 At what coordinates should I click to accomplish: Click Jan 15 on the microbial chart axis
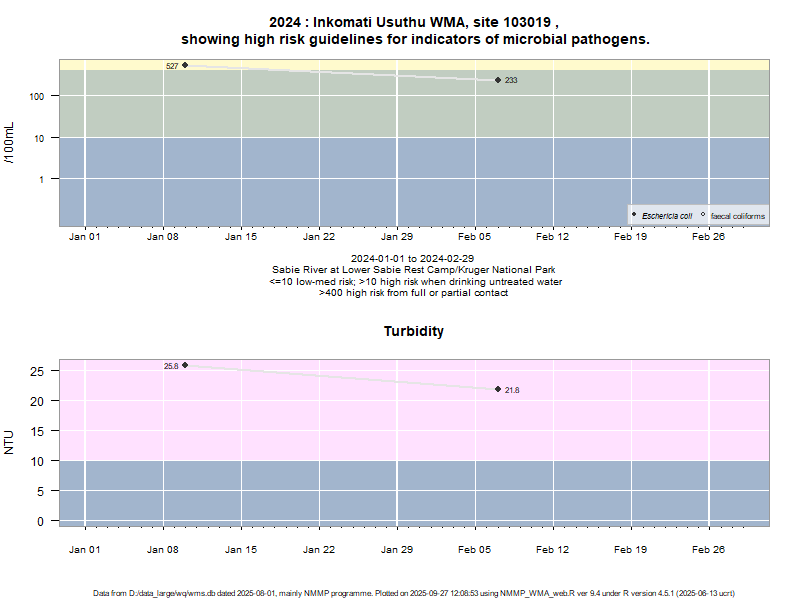click(241, 237)
